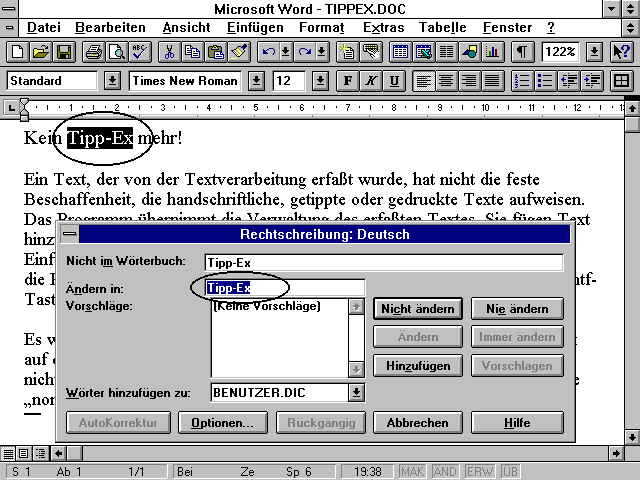The image size is (640, 480).
Task: Click the AutoFormat toolbar icon
Action: click(348, 52)
